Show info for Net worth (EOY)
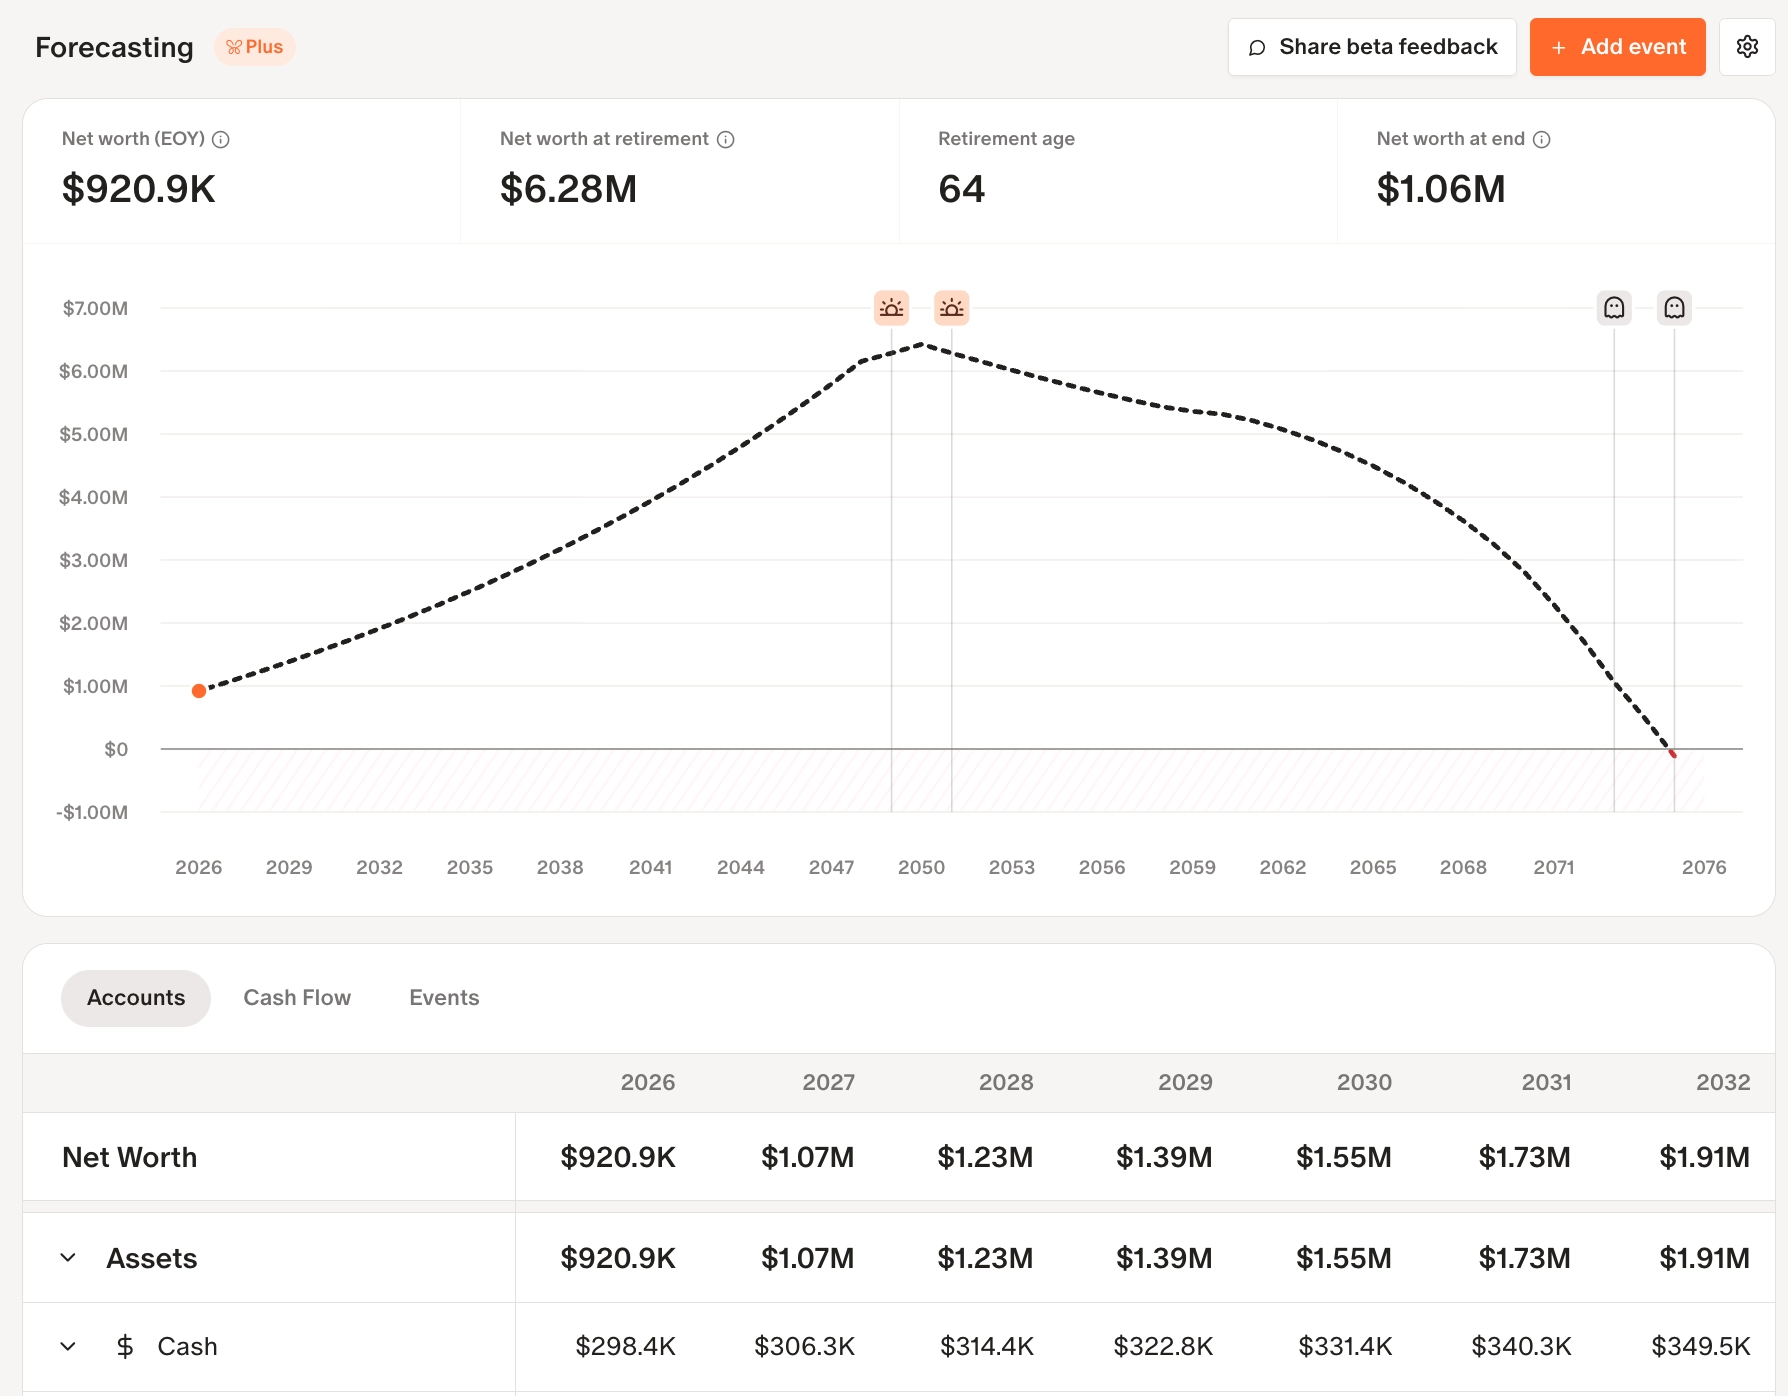 point(221,140)
